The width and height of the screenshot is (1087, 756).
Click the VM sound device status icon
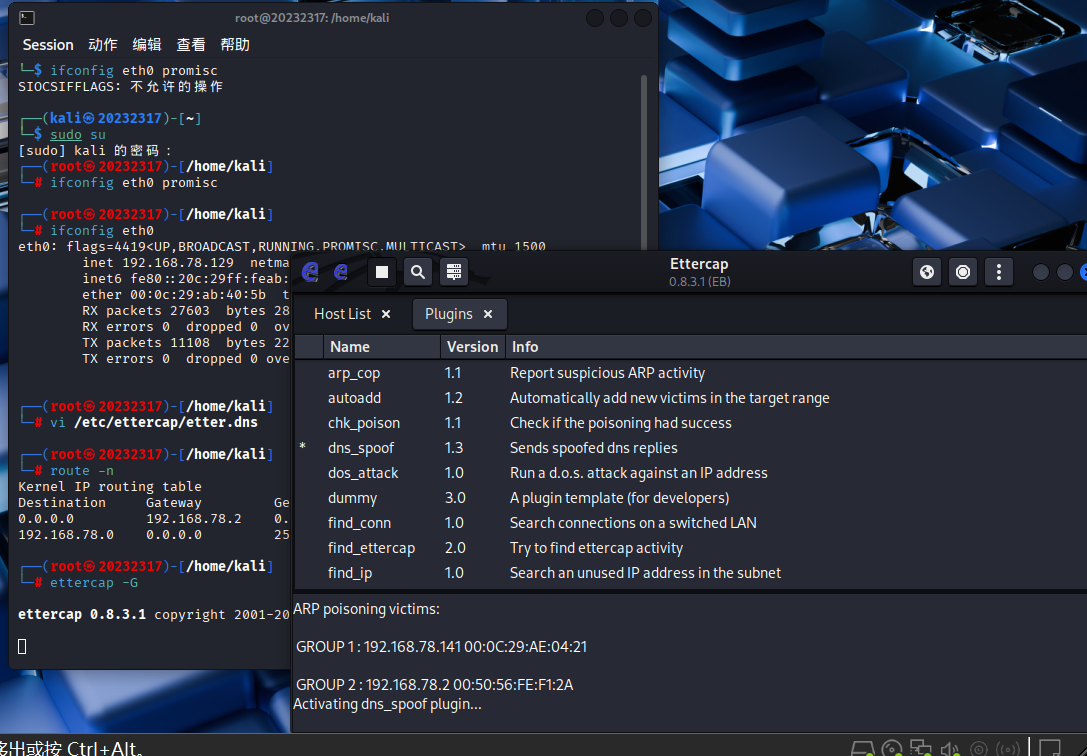(950, 749)
